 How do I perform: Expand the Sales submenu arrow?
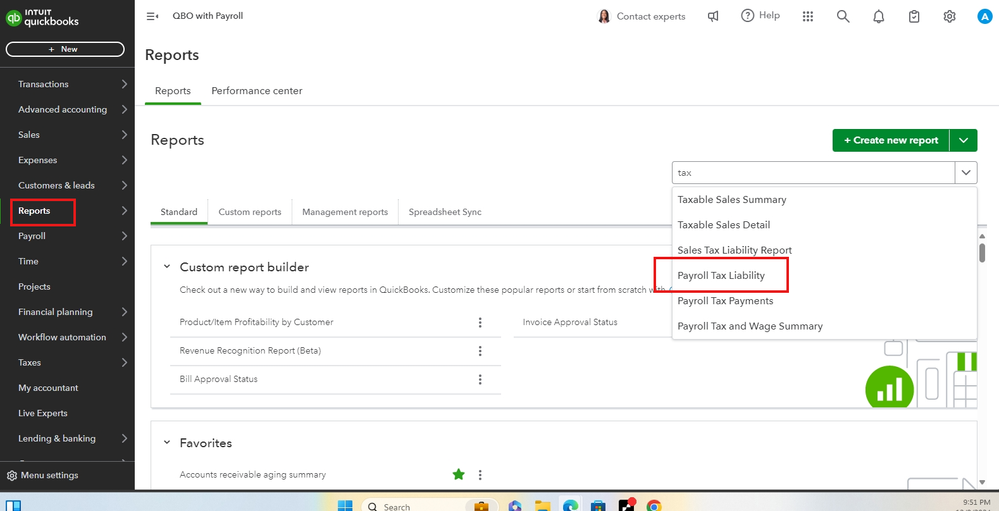click(x=124, y=135)
